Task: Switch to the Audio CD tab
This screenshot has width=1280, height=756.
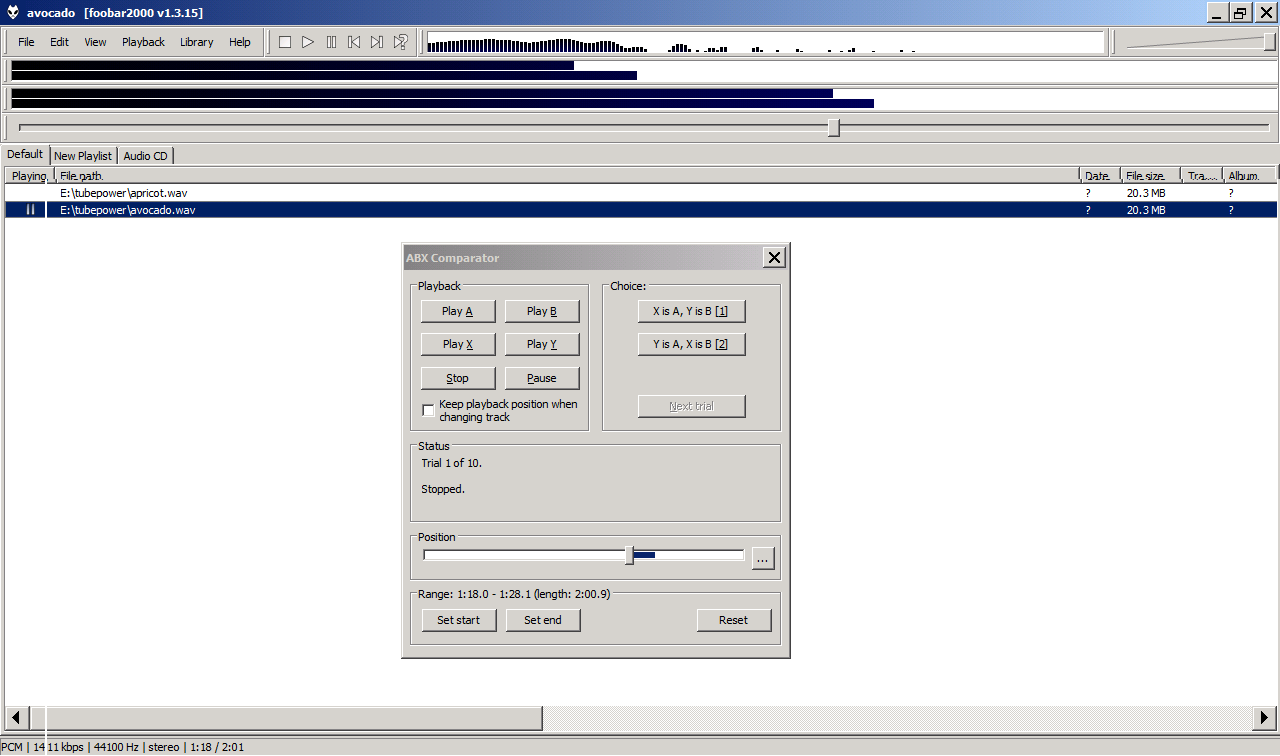Action: [146, 156]
